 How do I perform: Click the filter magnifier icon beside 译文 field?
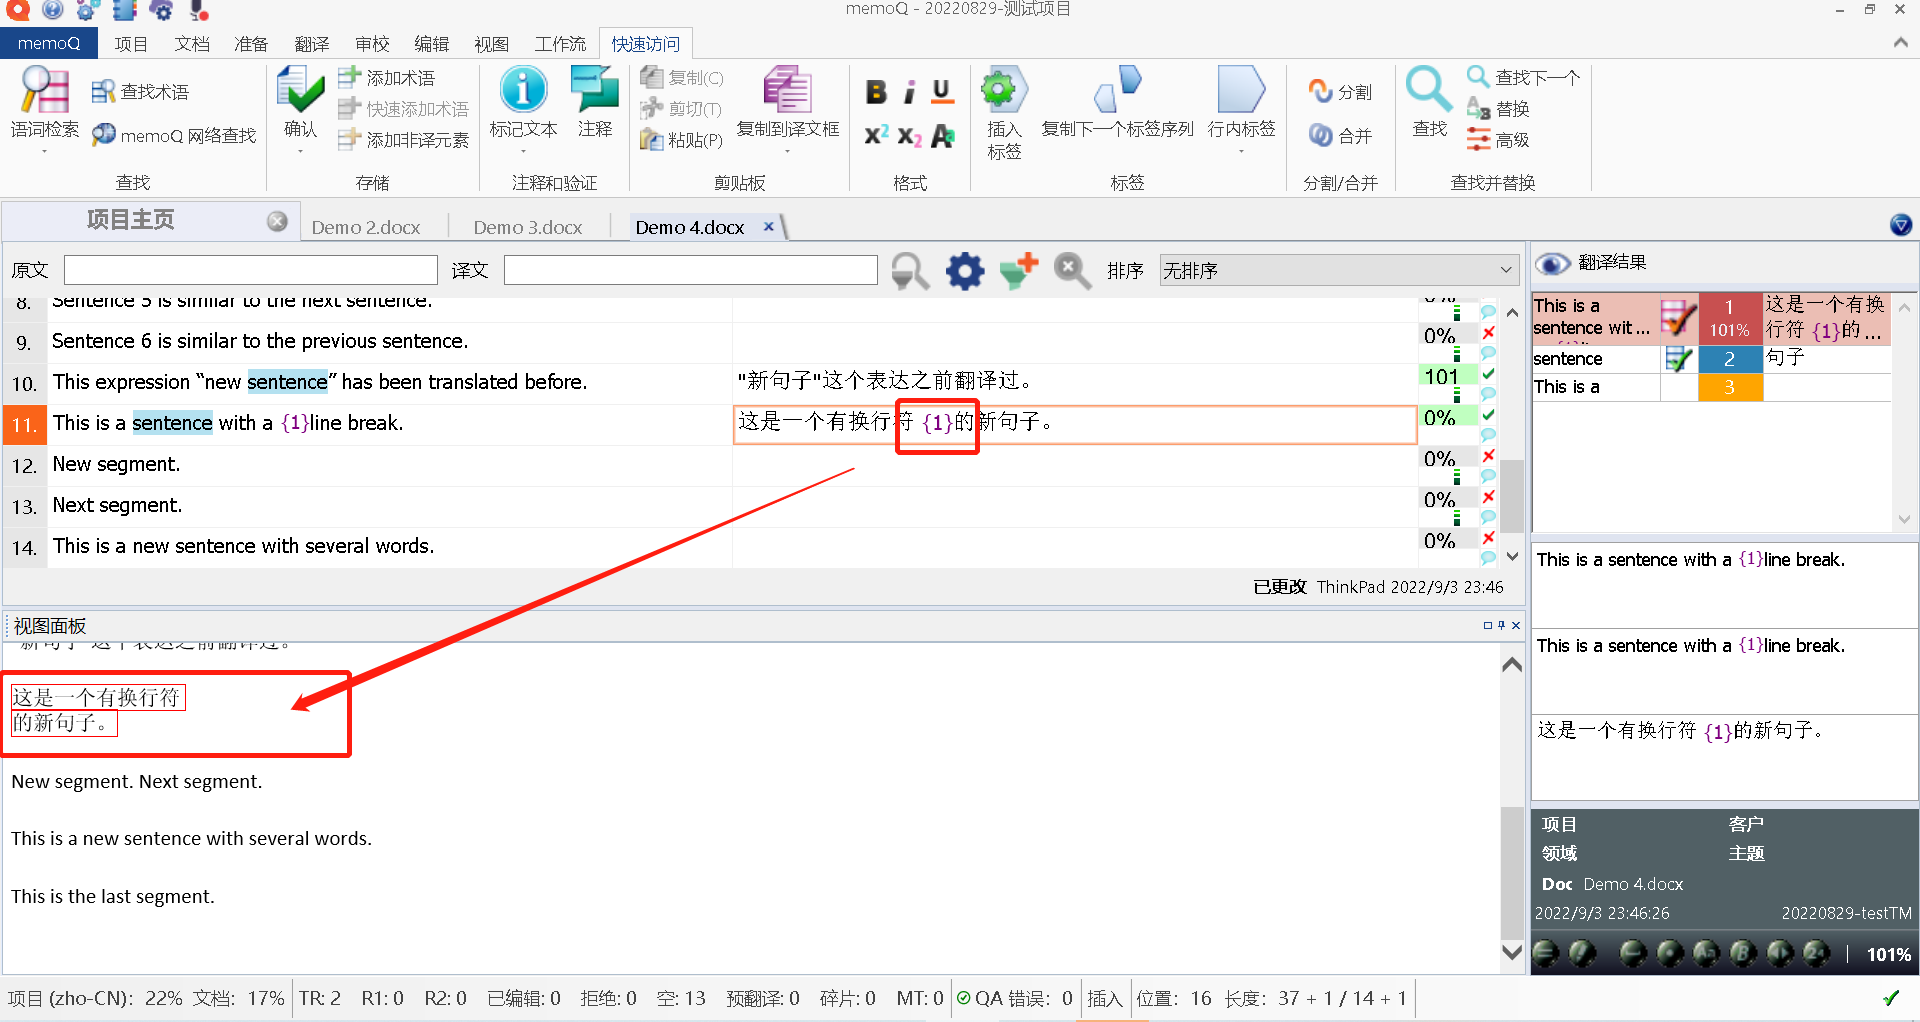(x=910, y=271)
